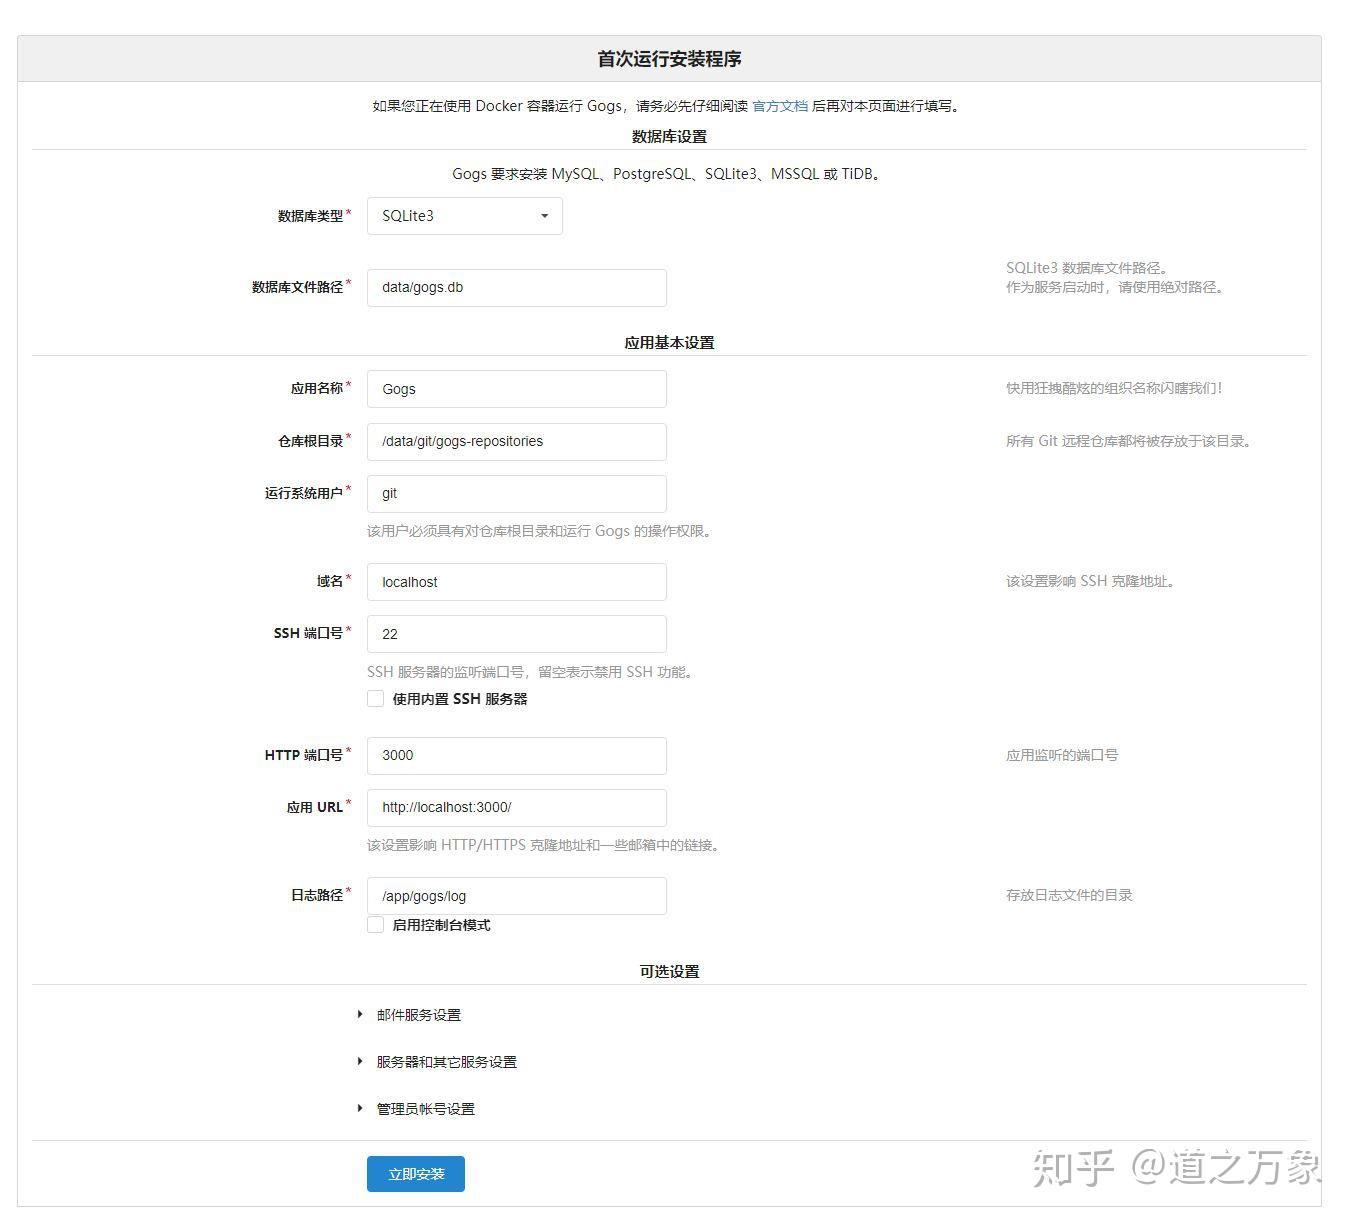Screen dimensions: 1357x1223
Task: Click the text 'Gogs 要求安装 MySQL、PostgreSQL、SQLite3、MSSQL 或 TiDB。'
Action: pos(668,174)
